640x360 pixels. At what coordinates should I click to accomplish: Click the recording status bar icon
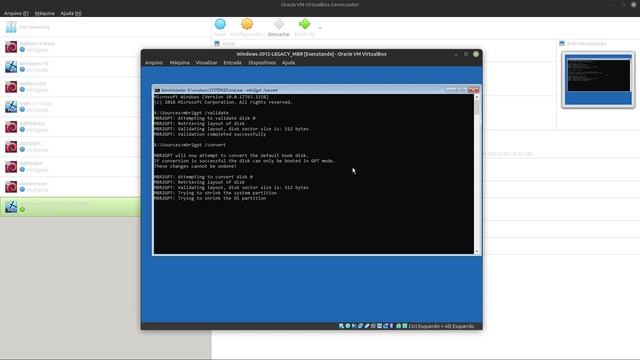click(386, 326)
